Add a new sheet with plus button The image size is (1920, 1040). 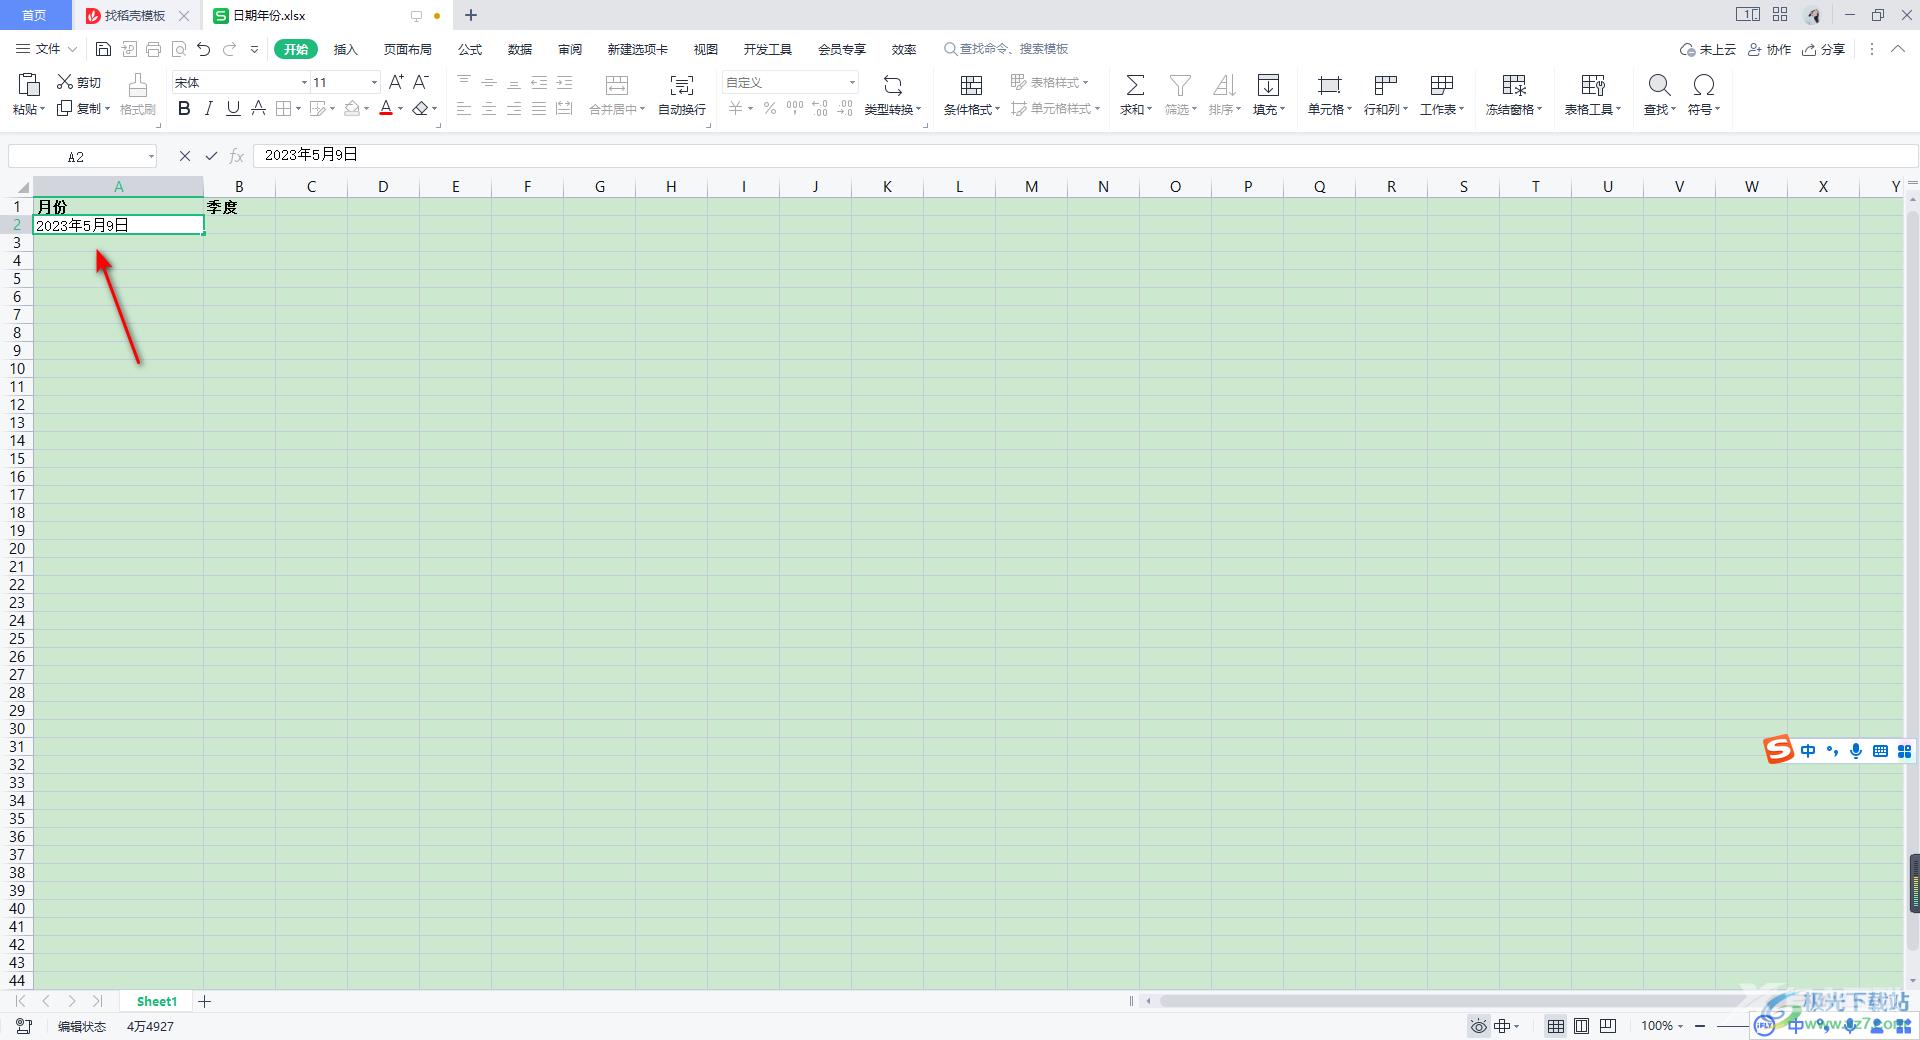coord(205,1001)
